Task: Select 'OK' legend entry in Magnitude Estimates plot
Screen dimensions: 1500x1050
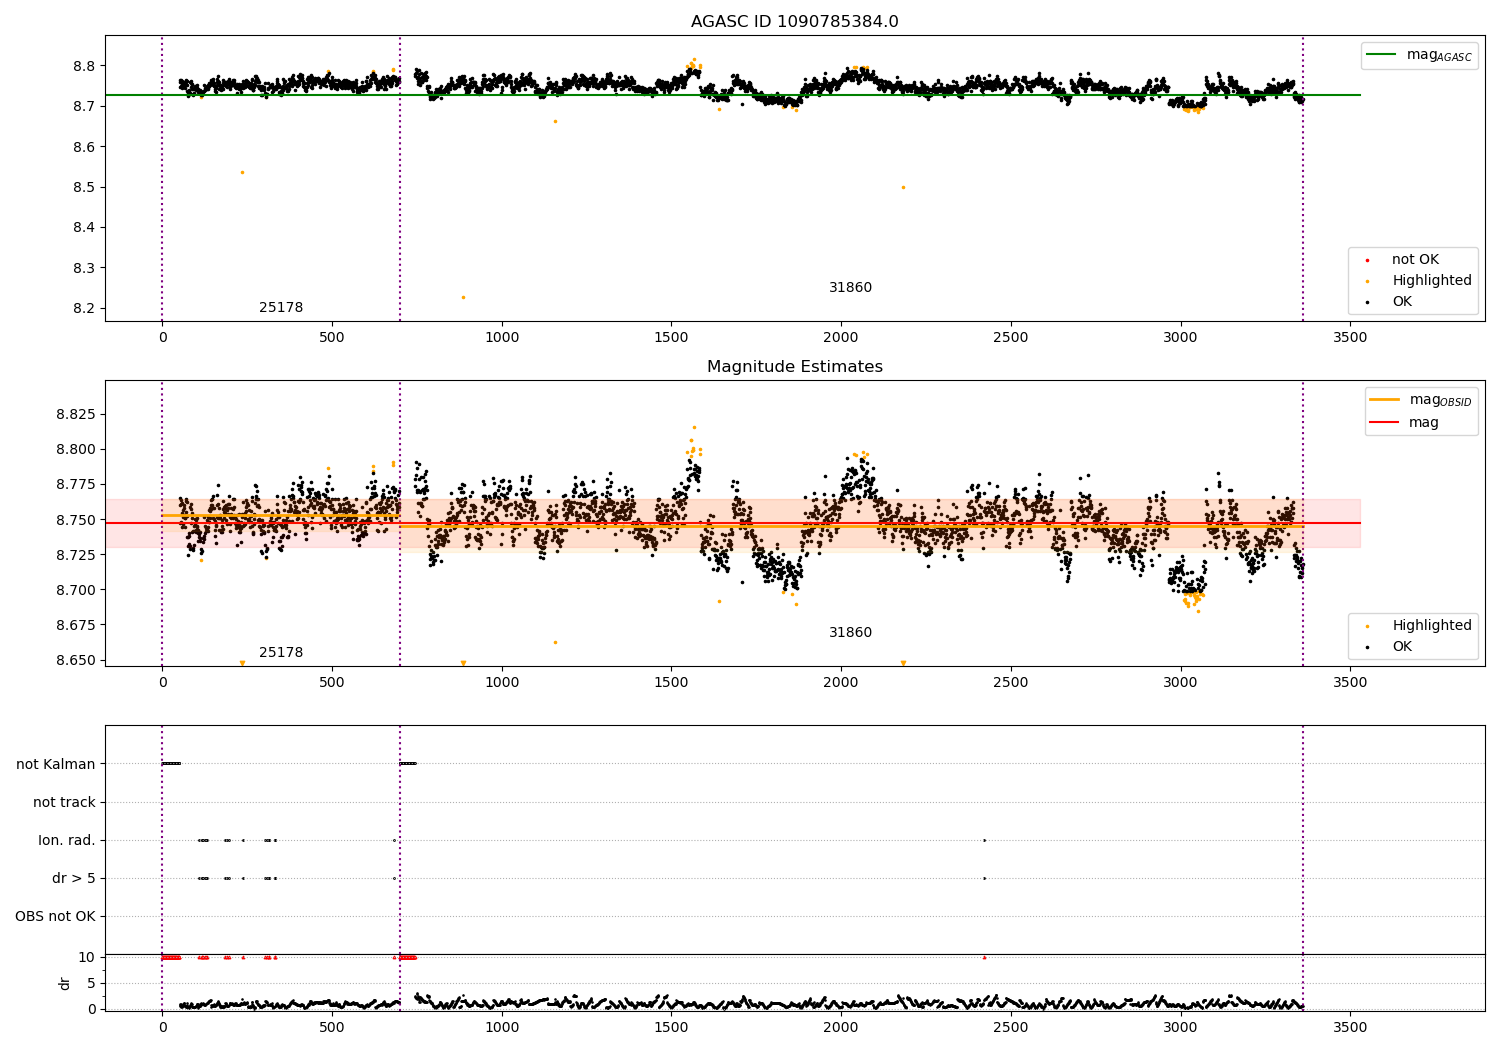Action: pos(1402,647)
